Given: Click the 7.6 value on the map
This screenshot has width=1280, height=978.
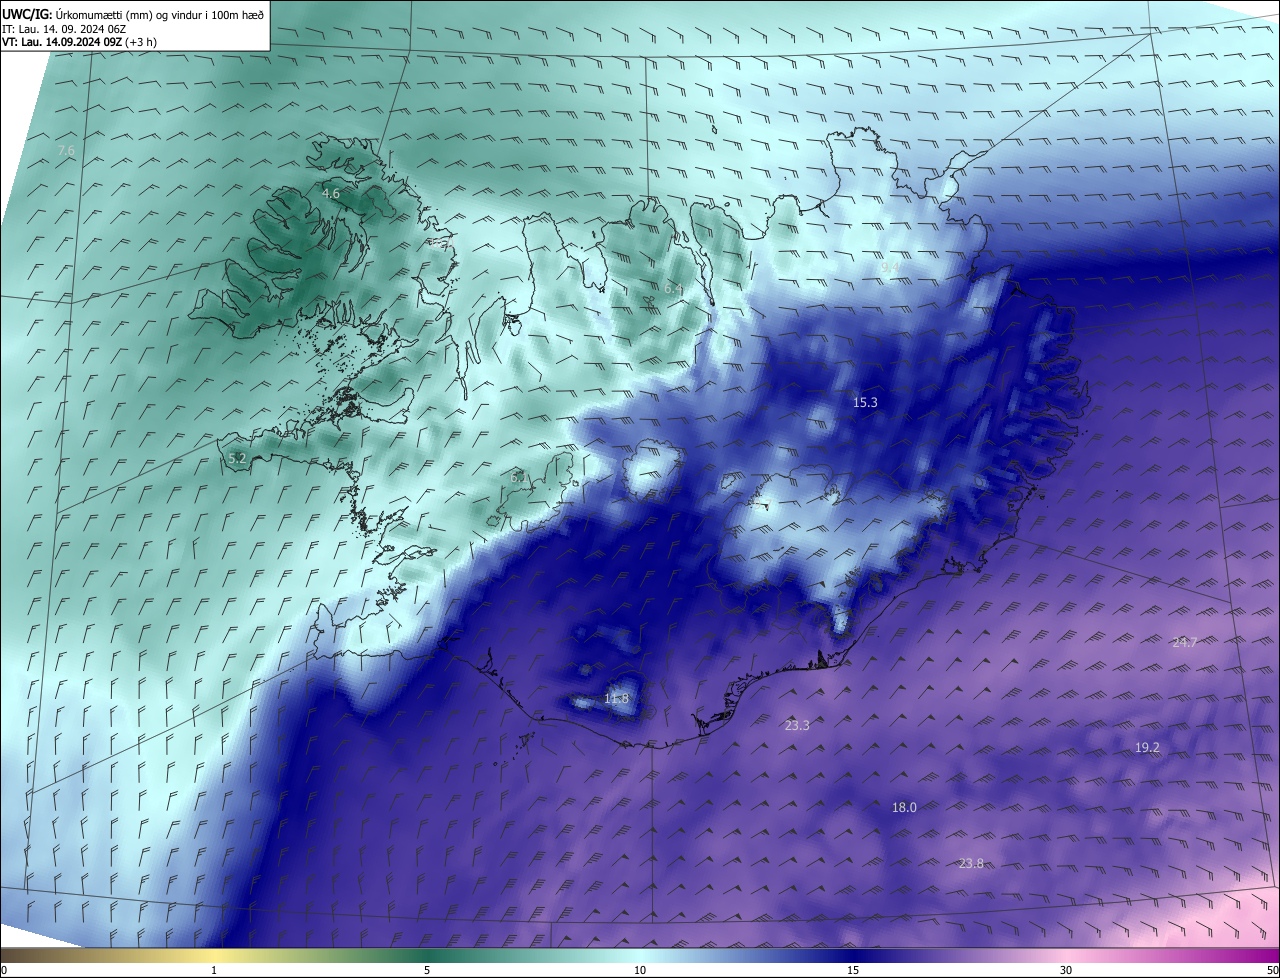Looking at the screenshot, I should pyautogui.click(x=66, y=151).
